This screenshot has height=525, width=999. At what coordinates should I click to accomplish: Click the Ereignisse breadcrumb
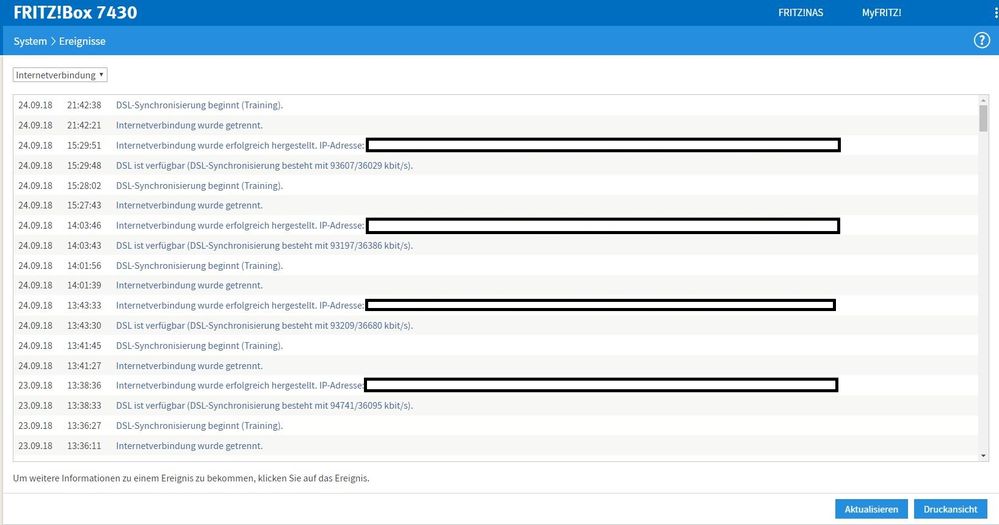pos(82,41)
